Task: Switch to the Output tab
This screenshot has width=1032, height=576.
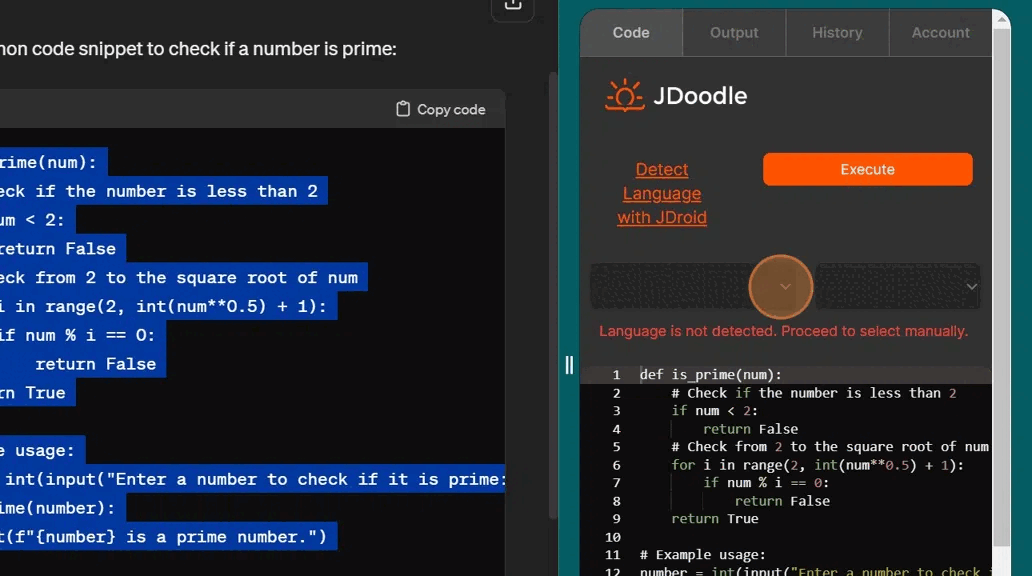Action: coord(733,32)
